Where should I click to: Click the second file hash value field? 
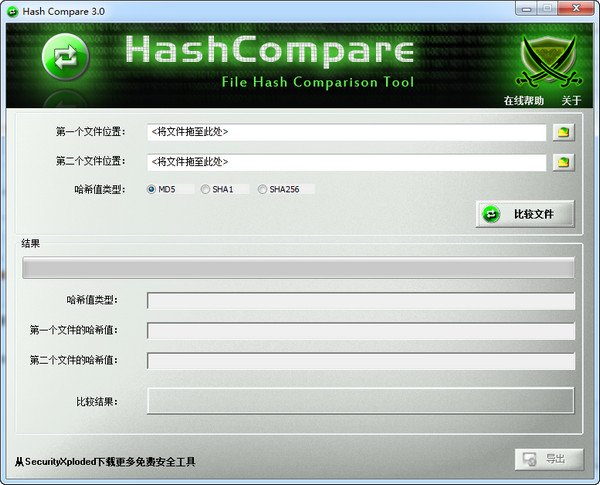tap(361, 361)
